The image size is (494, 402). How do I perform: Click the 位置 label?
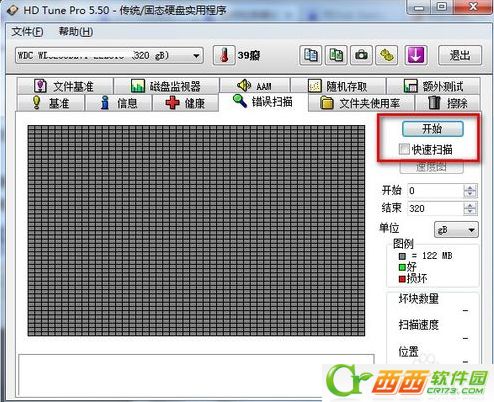point(408,351)
